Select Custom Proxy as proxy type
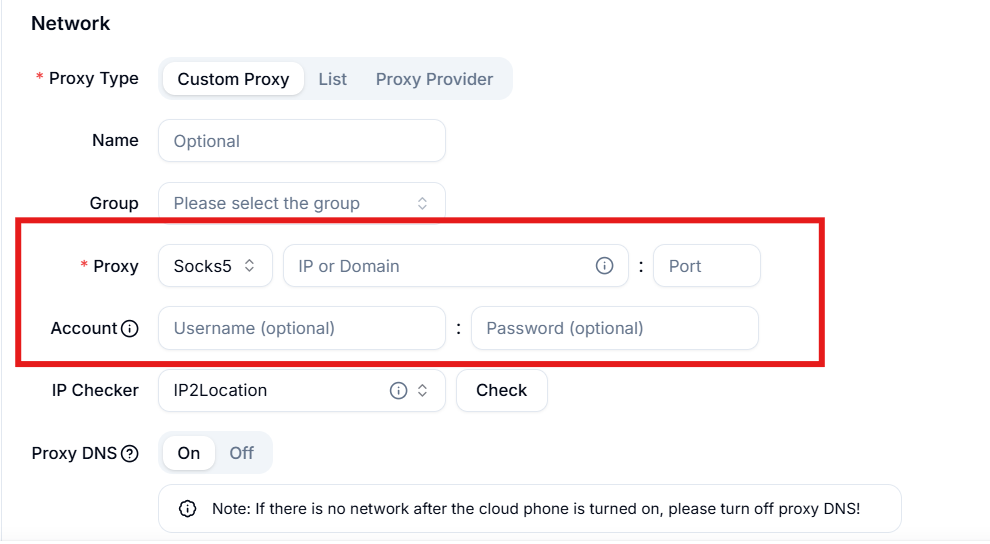990x544 pixels. tap(233, 79)
